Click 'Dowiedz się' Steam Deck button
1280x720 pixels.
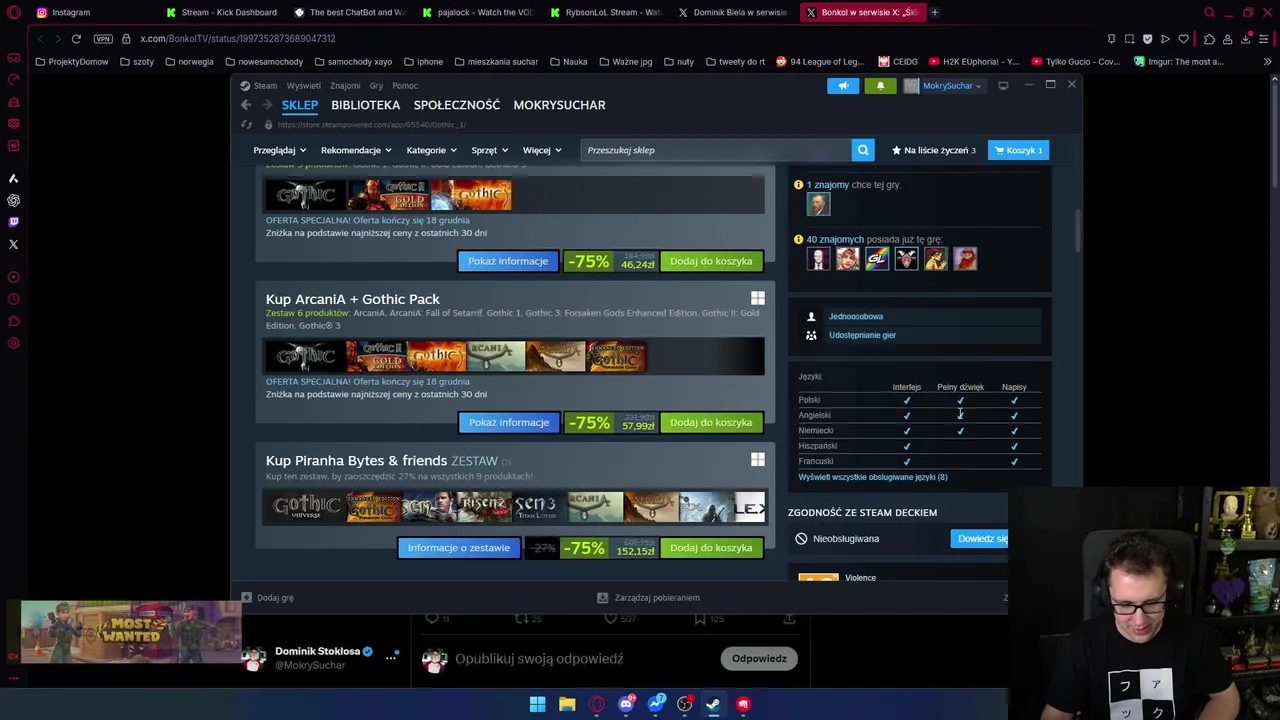981,539
